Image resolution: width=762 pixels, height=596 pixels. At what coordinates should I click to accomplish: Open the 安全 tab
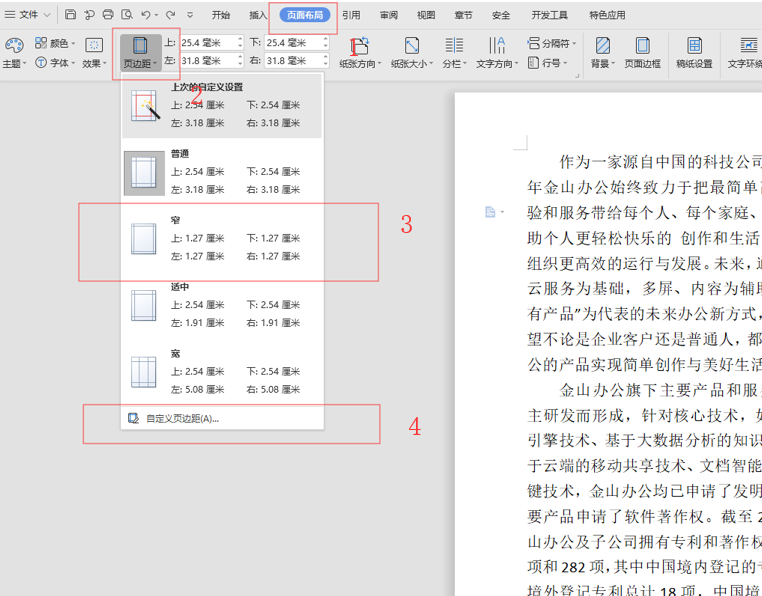(501, 15)
